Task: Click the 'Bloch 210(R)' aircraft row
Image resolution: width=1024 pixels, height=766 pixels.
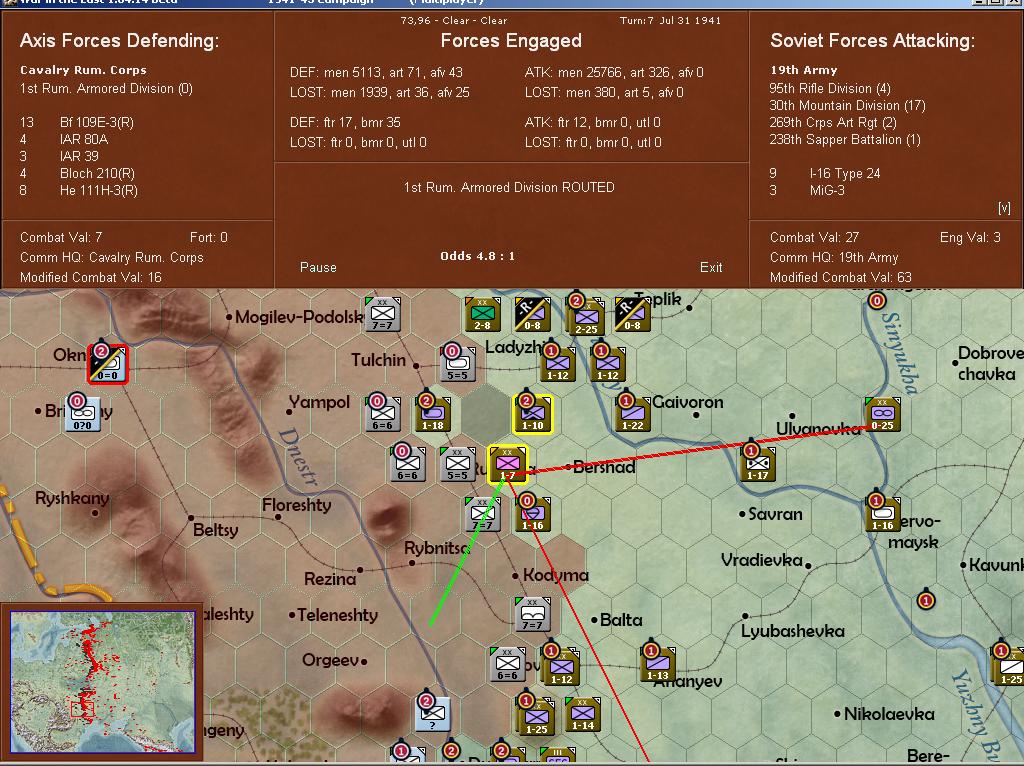Action: tap(78, 173)
